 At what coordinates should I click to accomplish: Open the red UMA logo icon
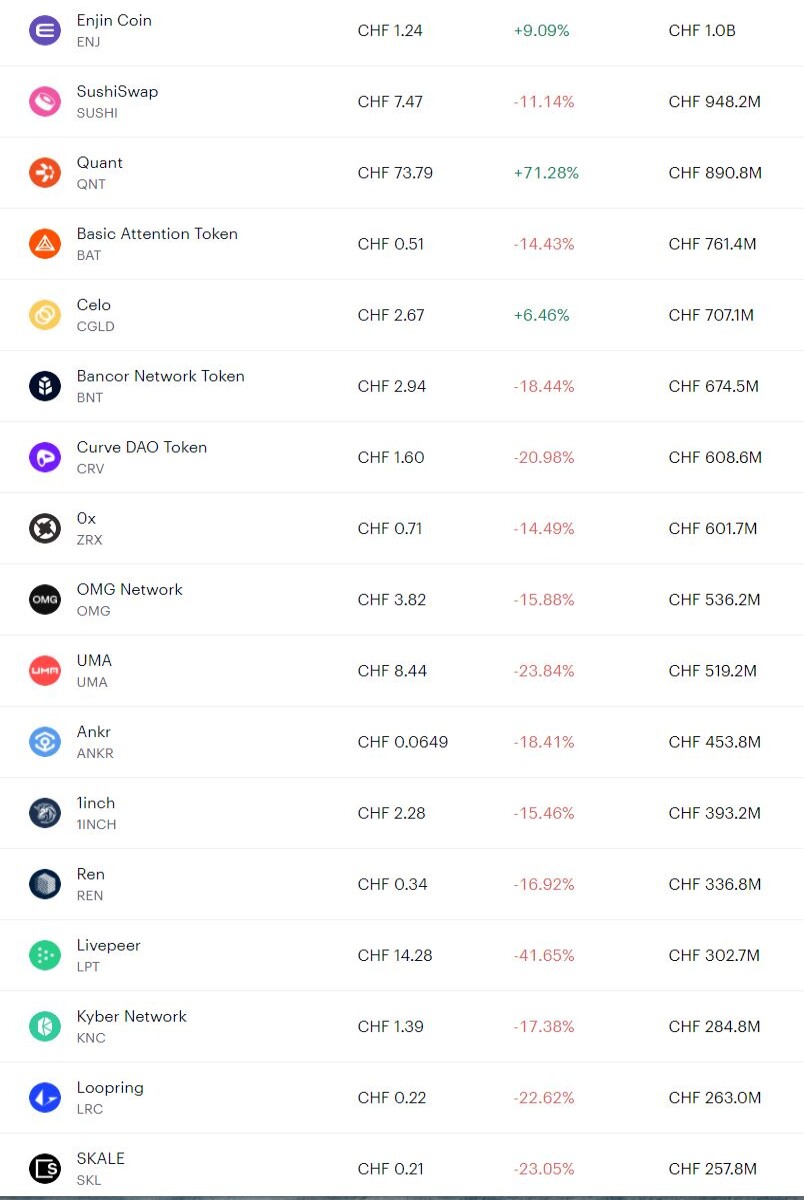45,670
